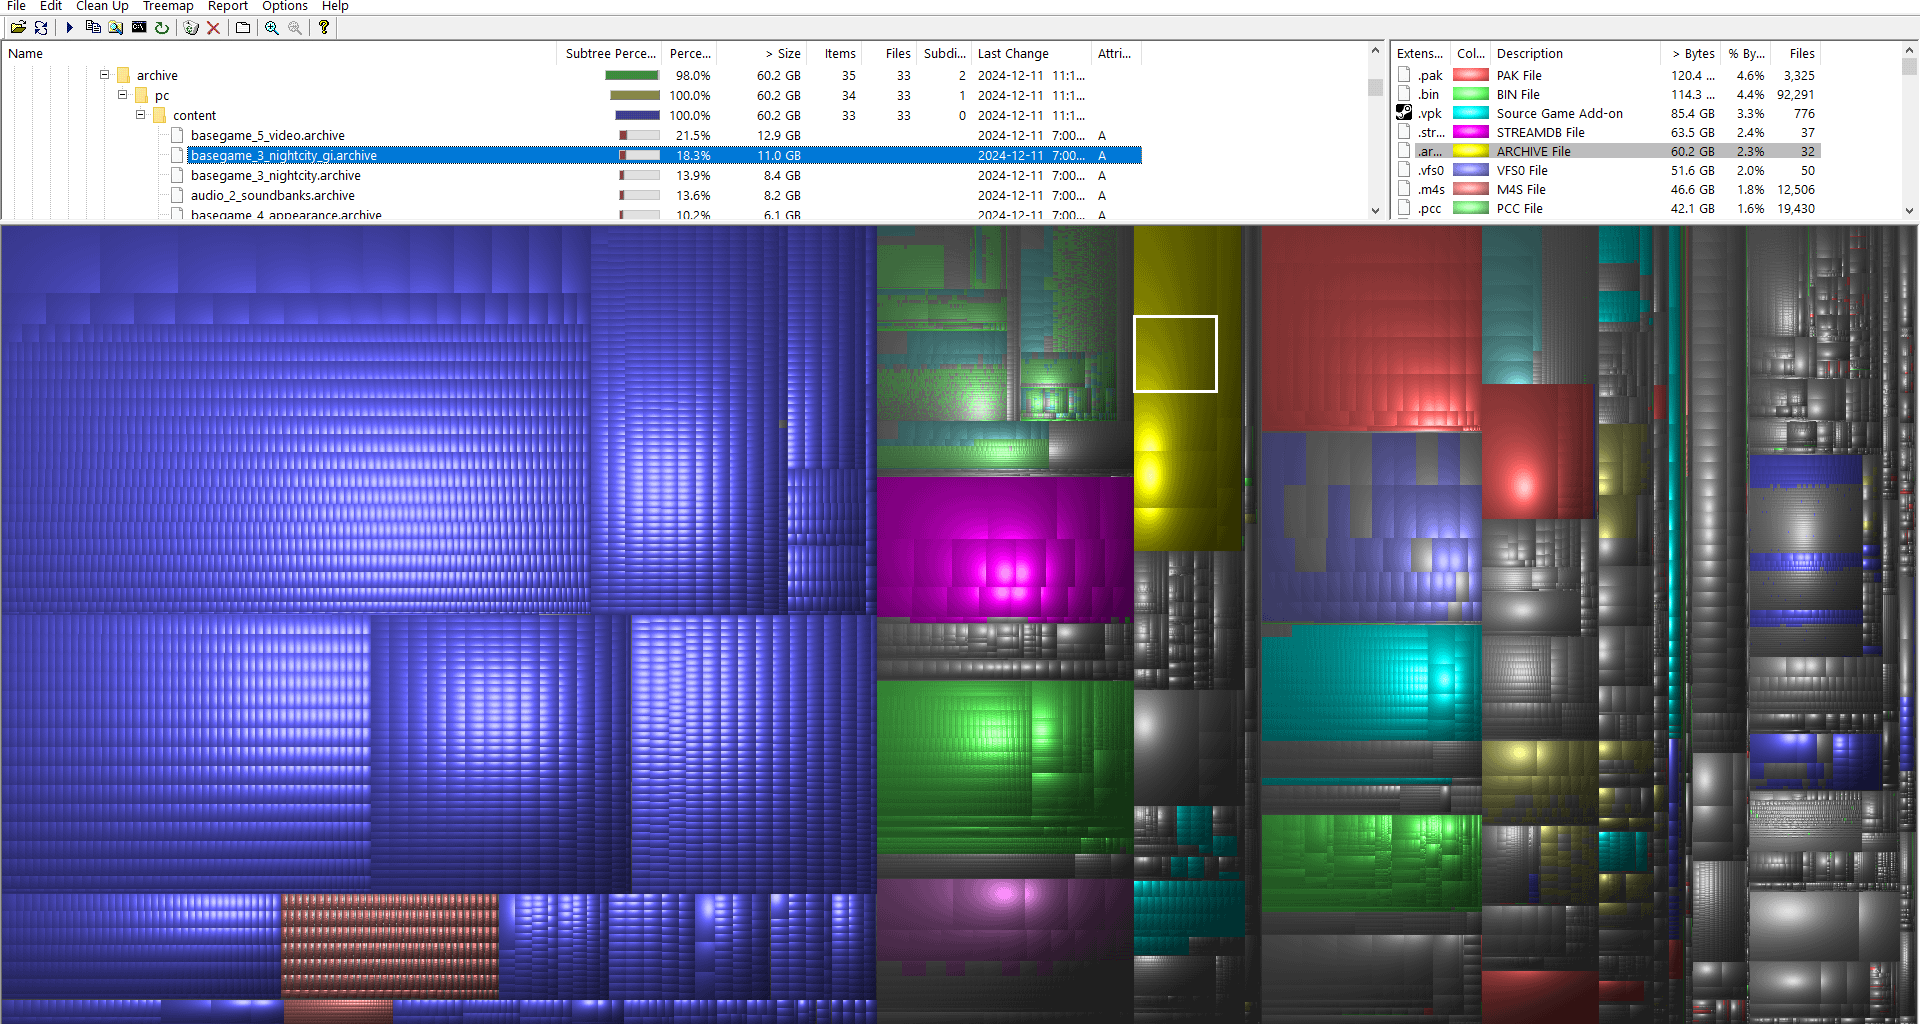Click the highlighted yellow block in the treemap
The width and height of the screenshot is (1920, 1024).
click(x=1175, y=353)
